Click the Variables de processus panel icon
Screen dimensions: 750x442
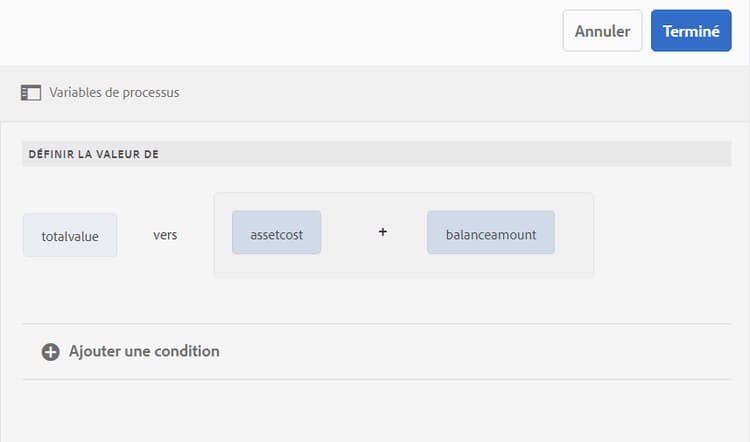pos(31,93)
